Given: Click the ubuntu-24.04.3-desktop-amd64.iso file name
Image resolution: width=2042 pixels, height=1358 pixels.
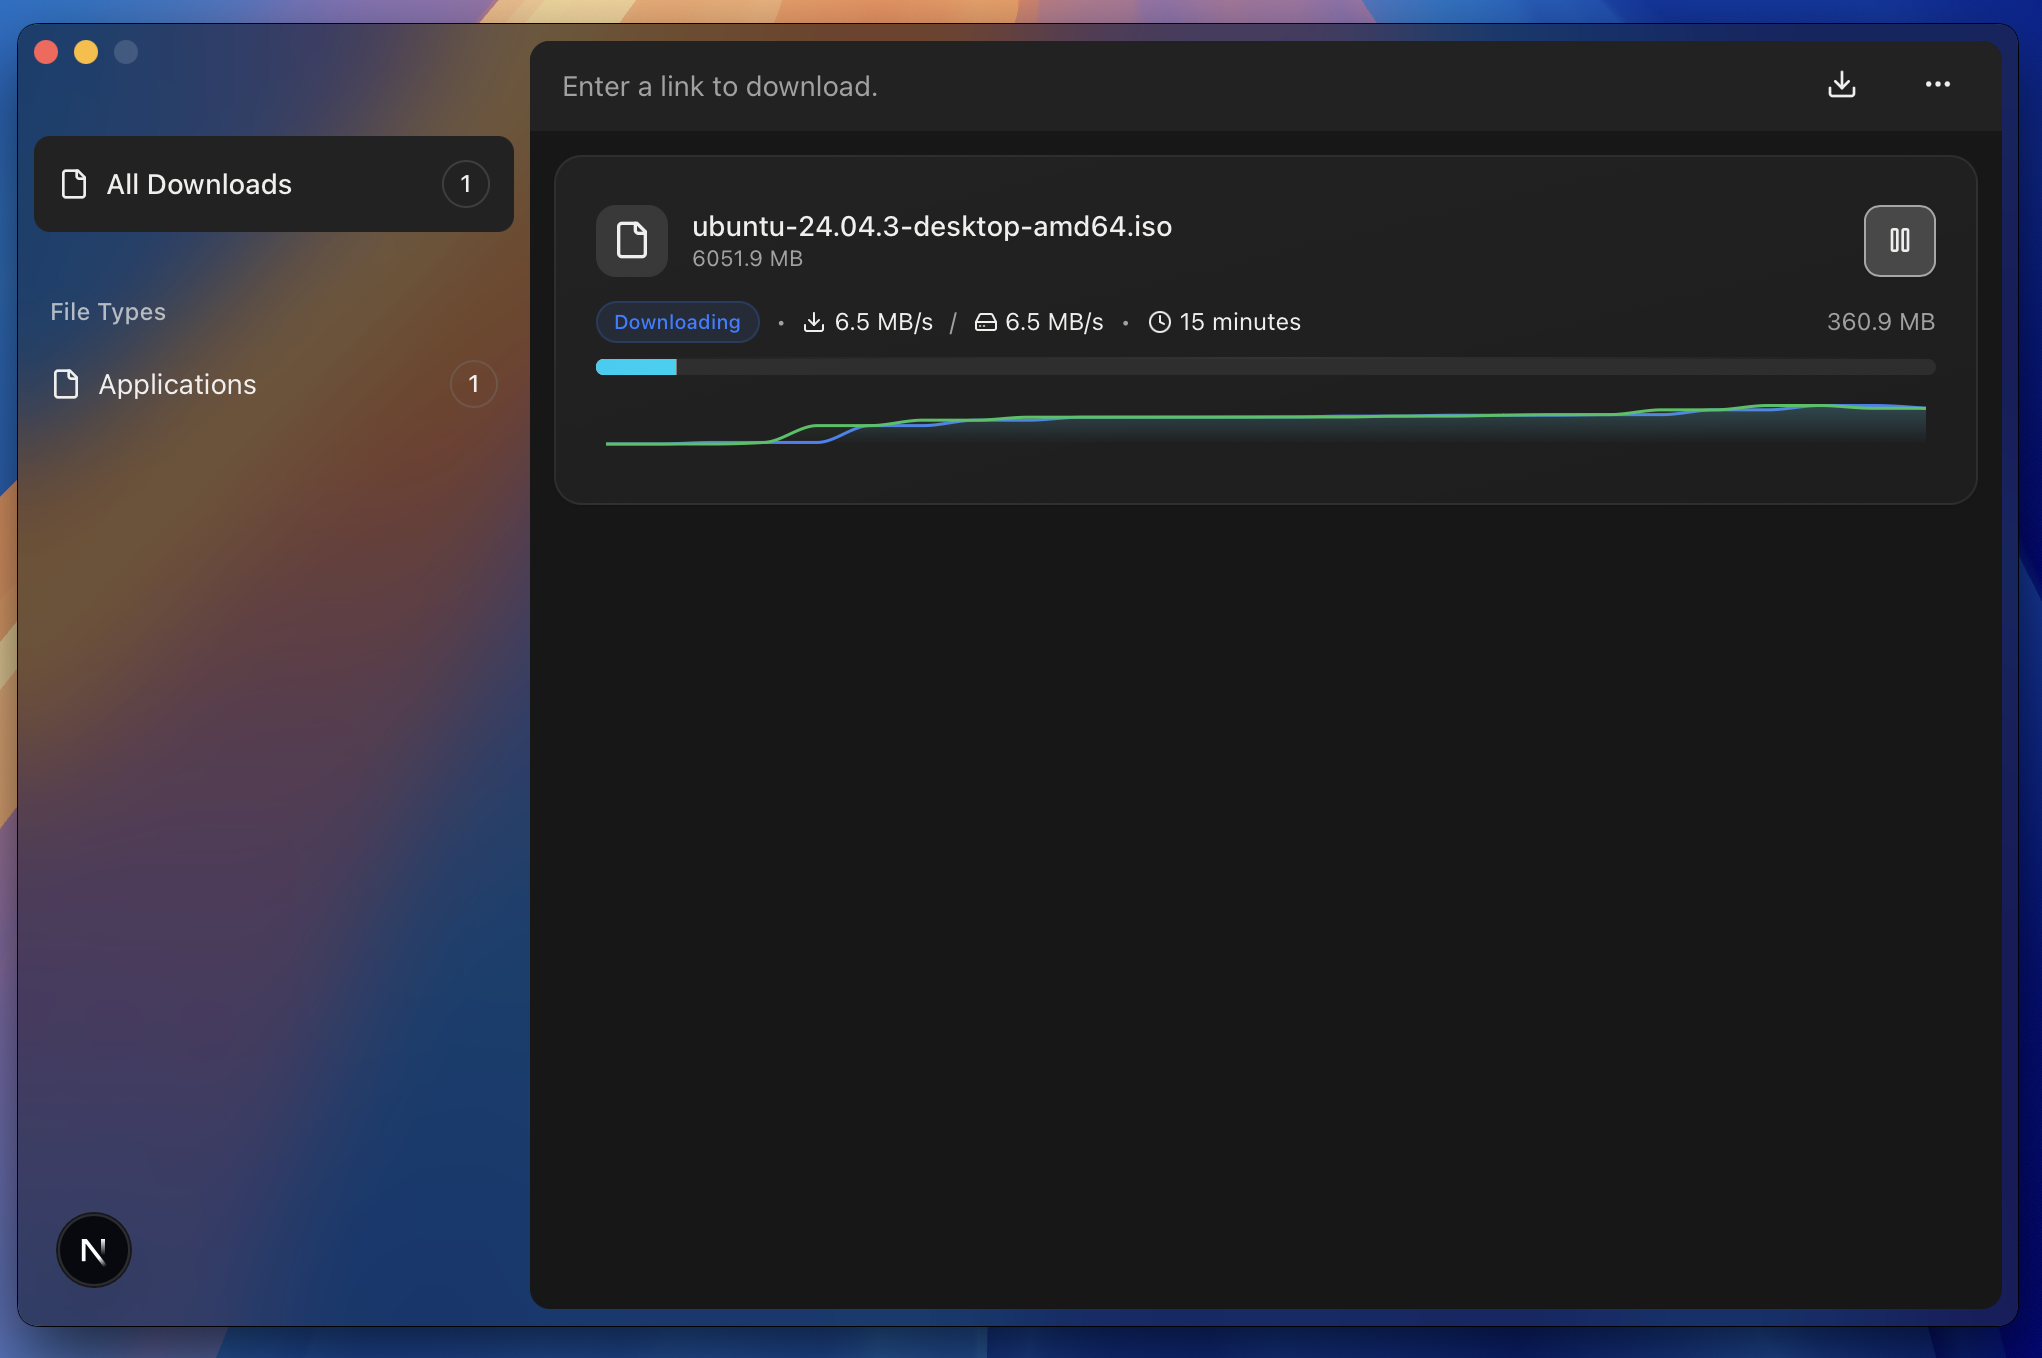Looking at the screenshot, I should pos(932,227).
